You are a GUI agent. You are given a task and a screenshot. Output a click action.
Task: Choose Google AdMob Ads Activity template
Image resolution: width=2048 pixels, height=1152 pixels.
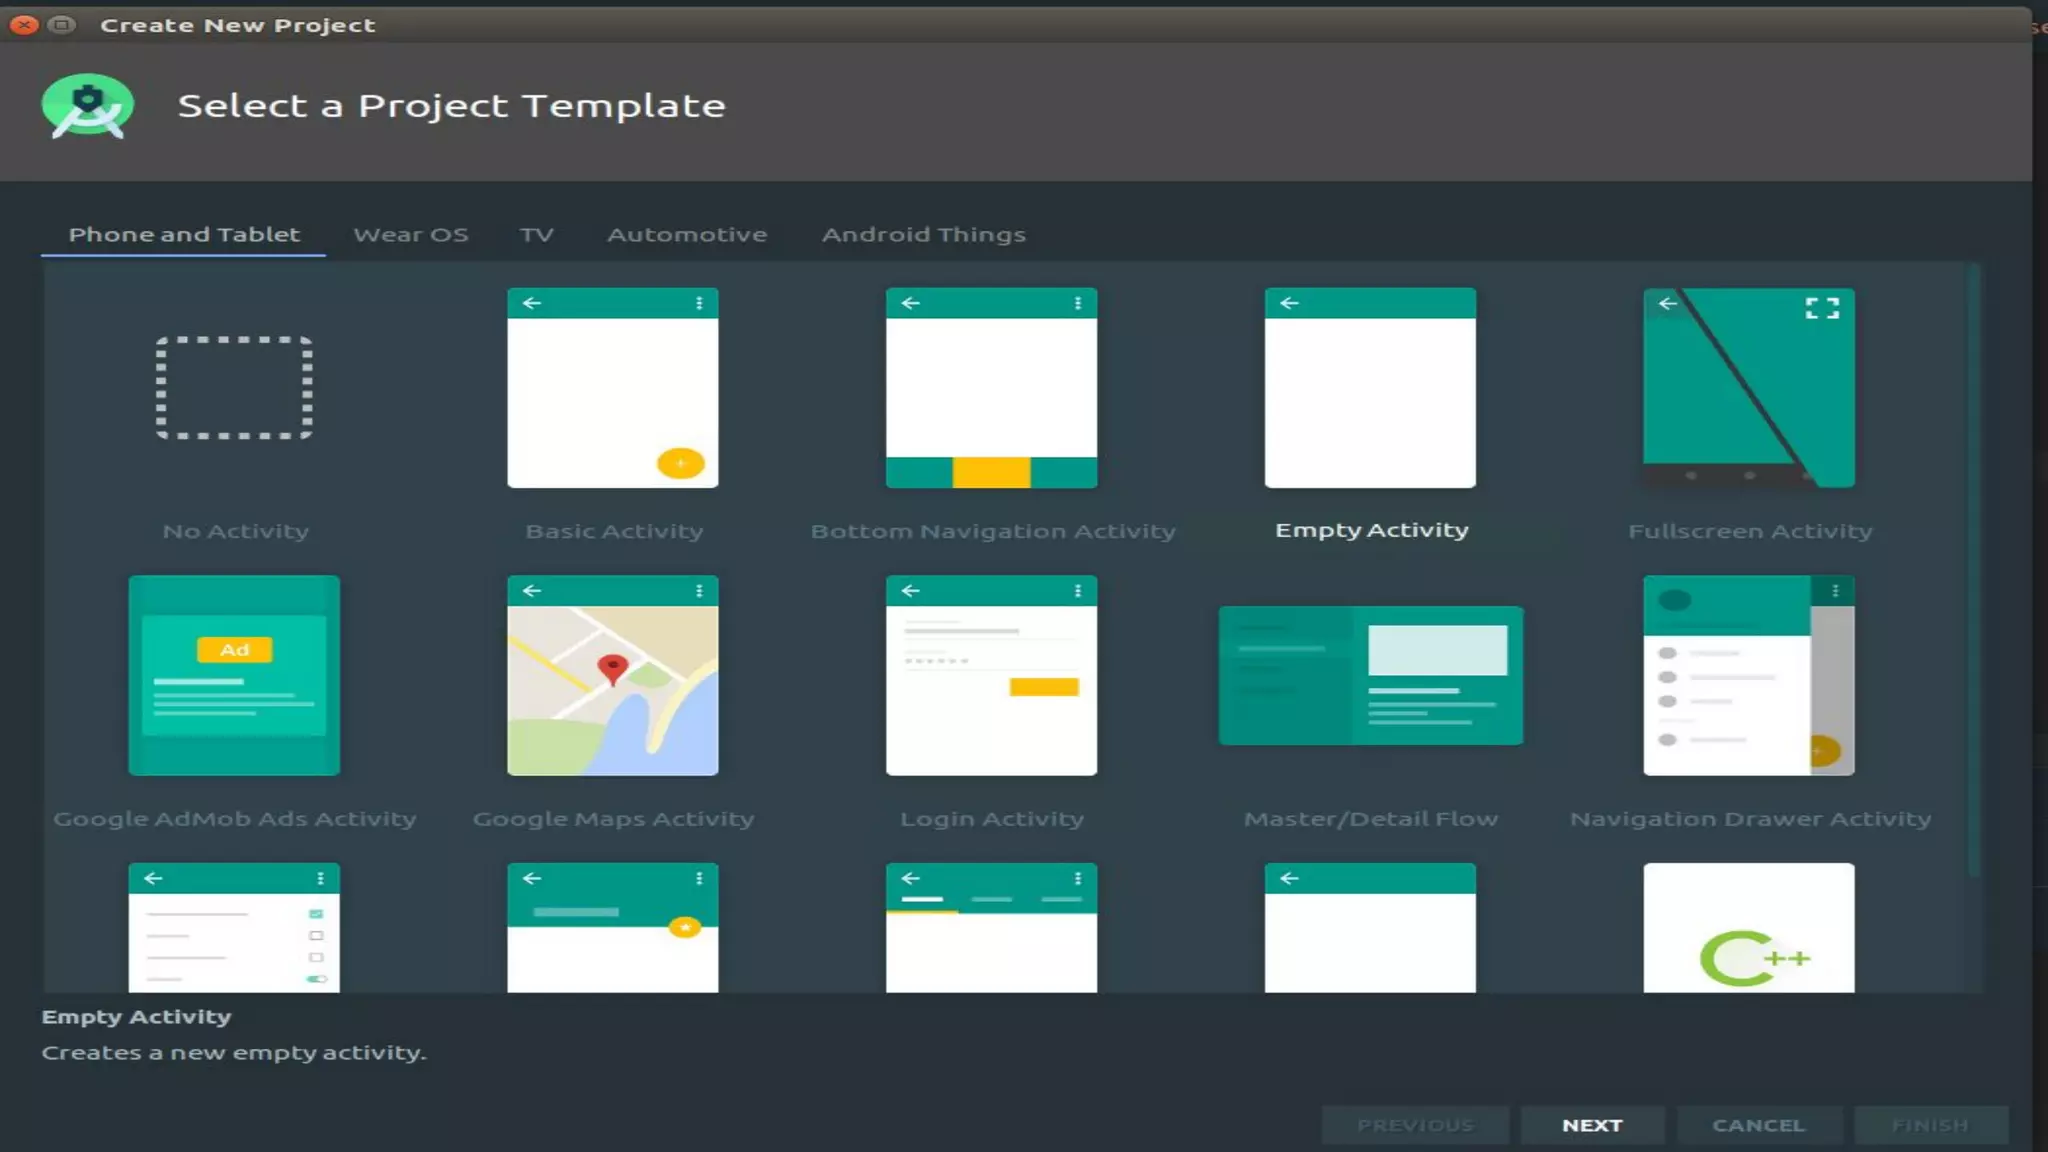(234, 675)
